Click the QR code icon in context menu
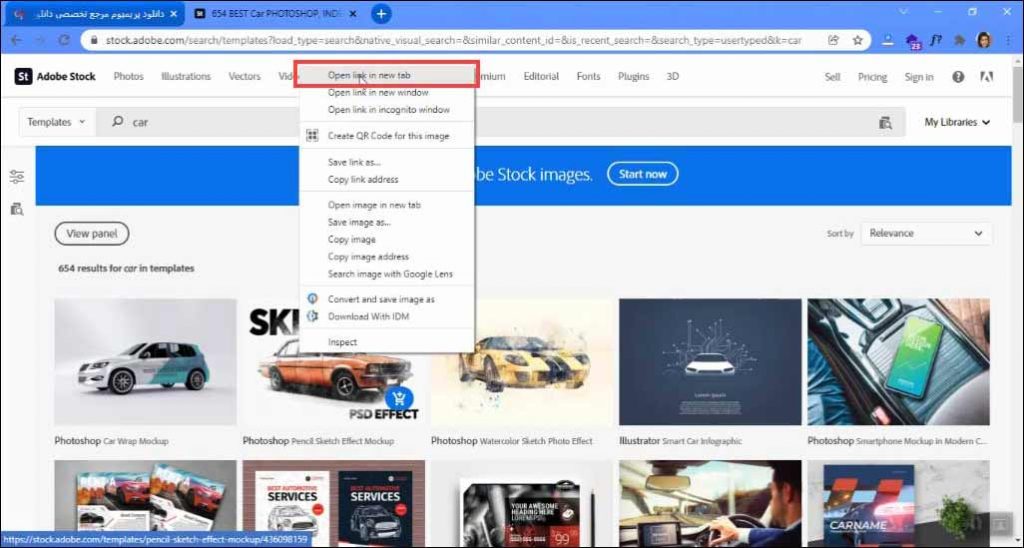 (312, 136)
